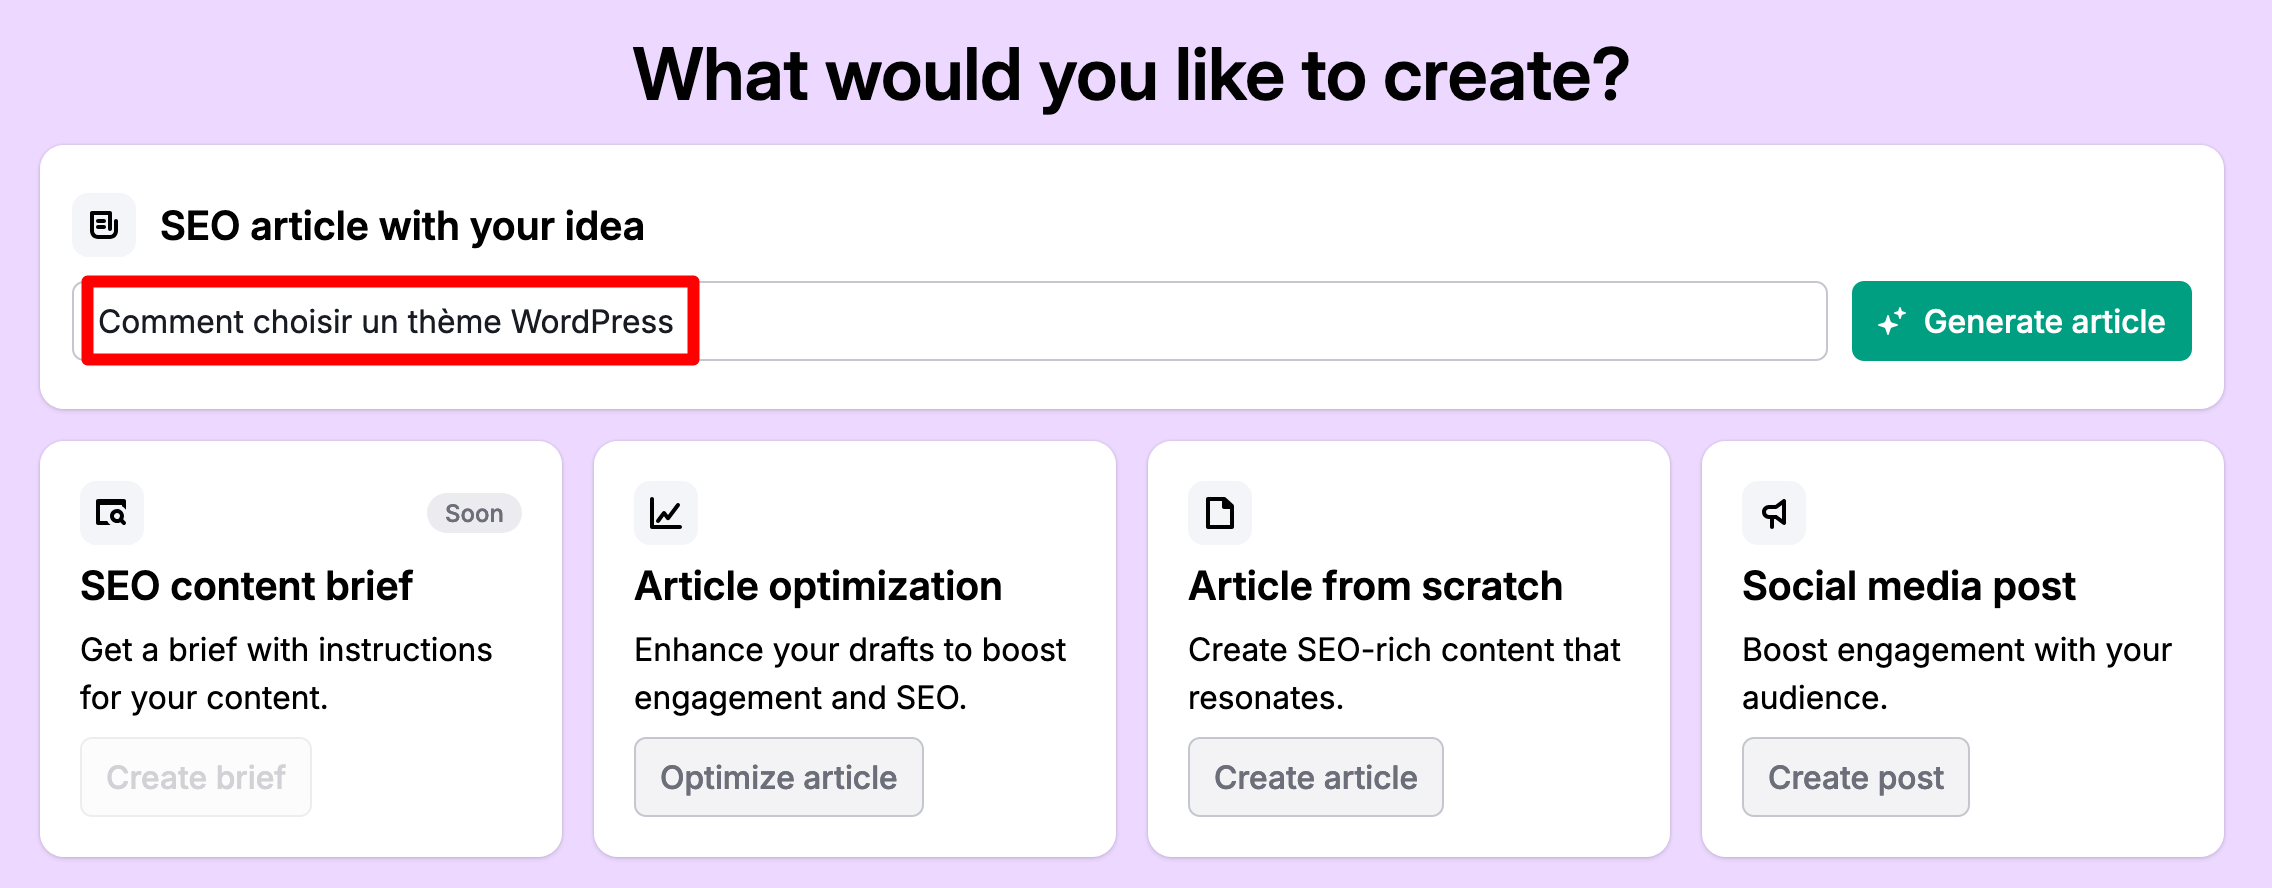Click the 'SEO article with your idea' heading
2272x888 pixels.
point(402,226)
